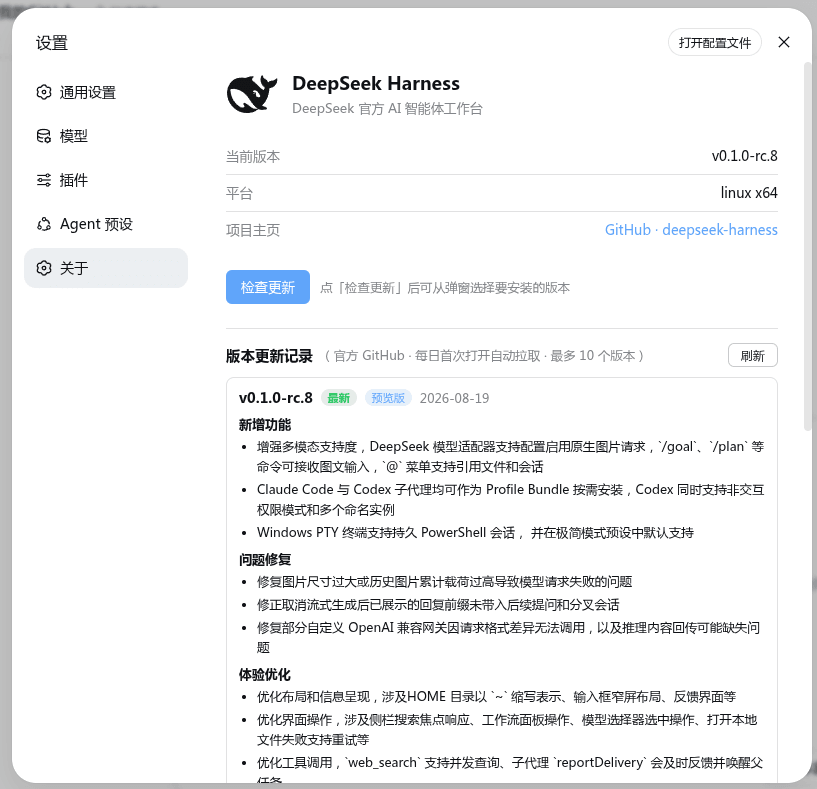
Task: Click the 增强多模态支持度 changelog item
Action: point(510,457)
